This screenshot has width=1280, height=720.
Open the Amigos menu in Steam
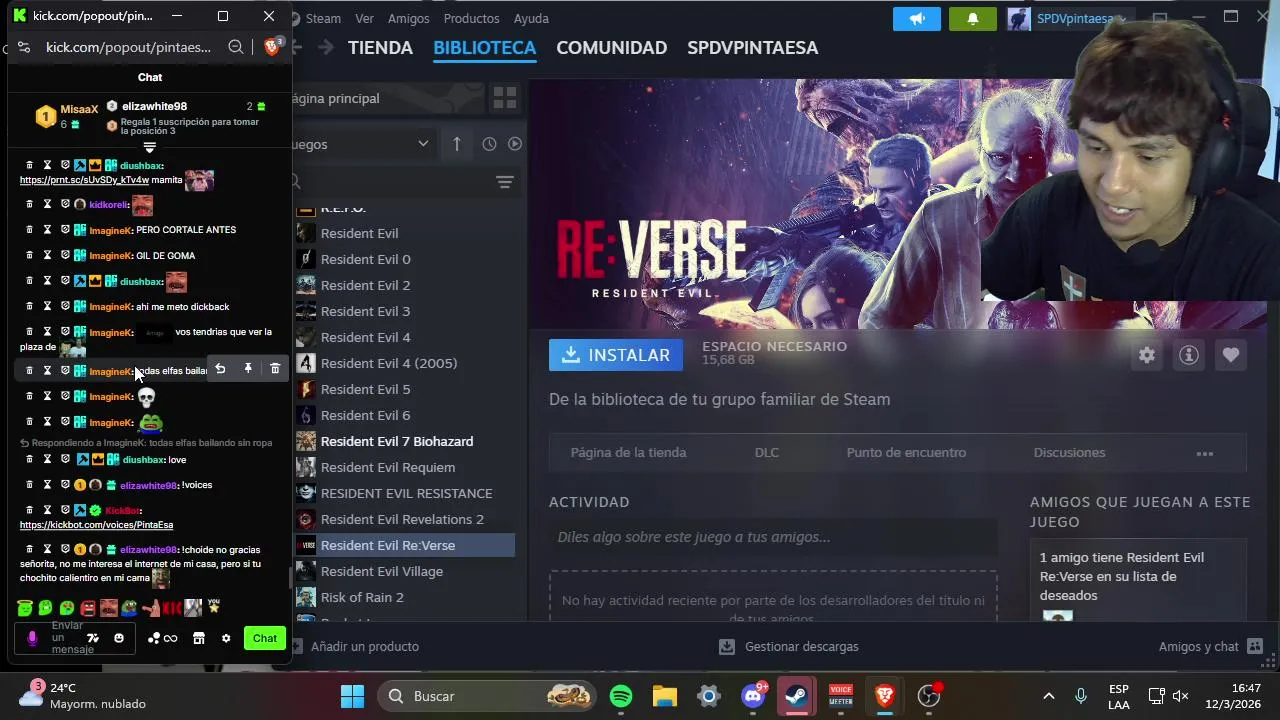(408, 18)
